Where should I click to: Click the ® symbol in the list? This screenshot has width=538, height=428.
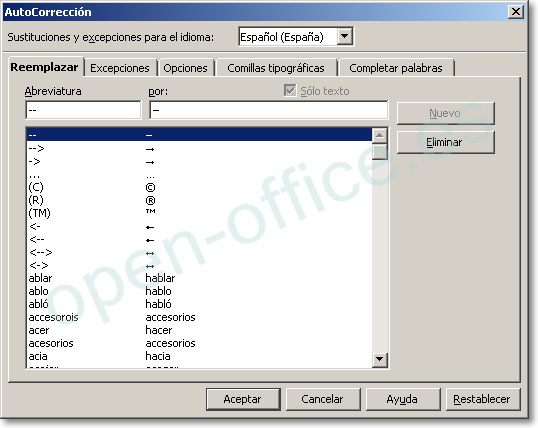coord(150,201)
